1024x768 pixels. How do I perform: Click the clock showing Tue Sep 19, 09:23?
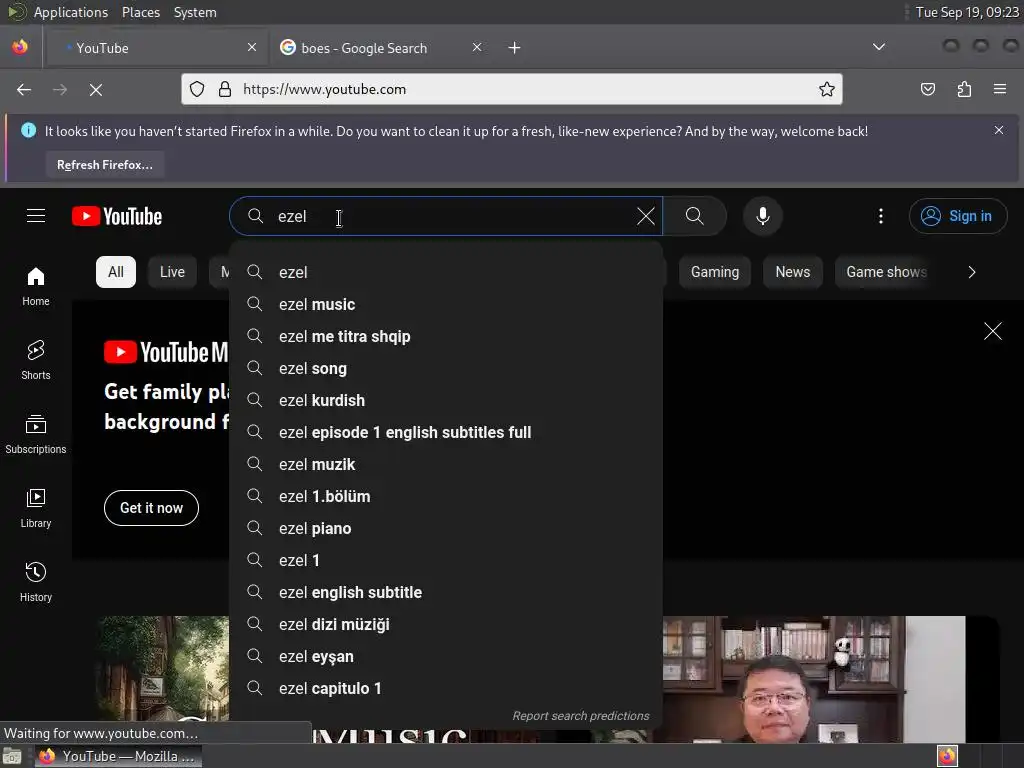coord(967,12)
